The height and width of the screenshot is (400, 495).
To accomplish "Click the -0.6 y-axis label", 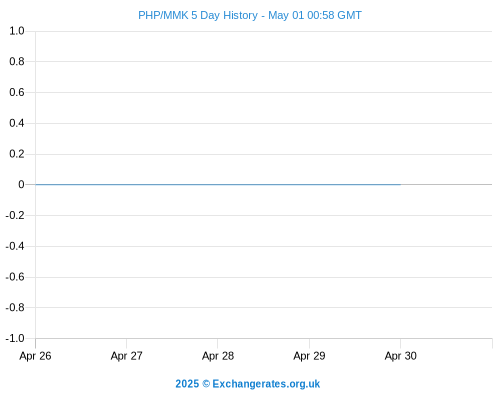I will [15, 277].
